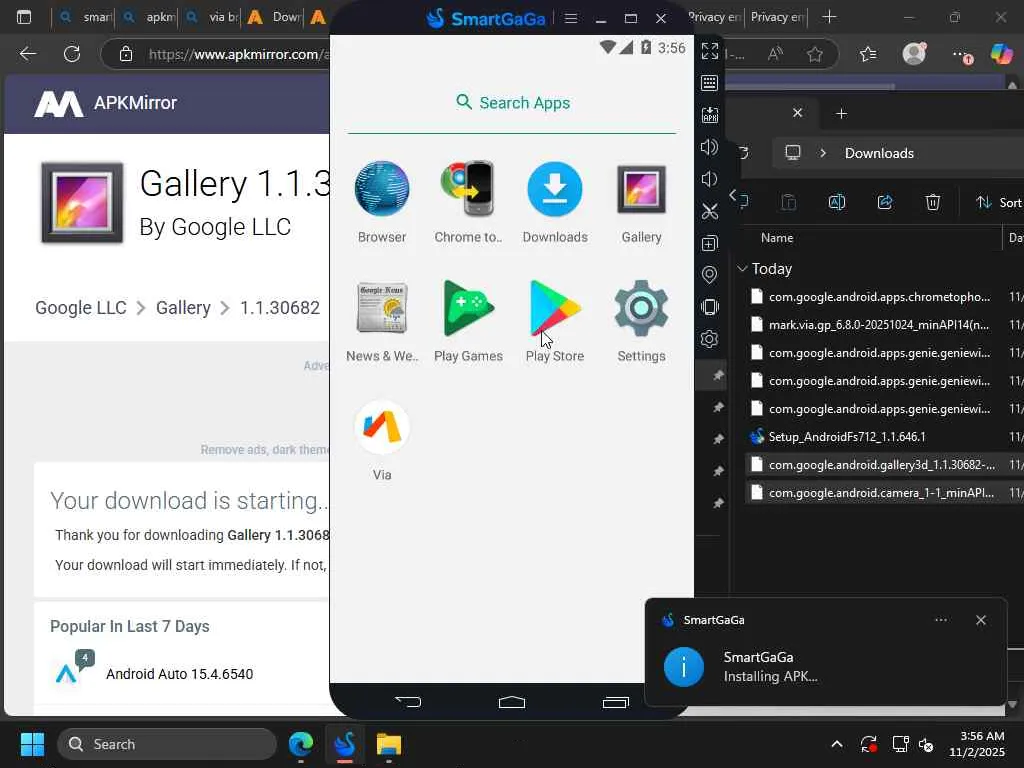Add new File Explorer tab
The width and height of the screenshot is (1024, 768).
(x=841, y=114)
